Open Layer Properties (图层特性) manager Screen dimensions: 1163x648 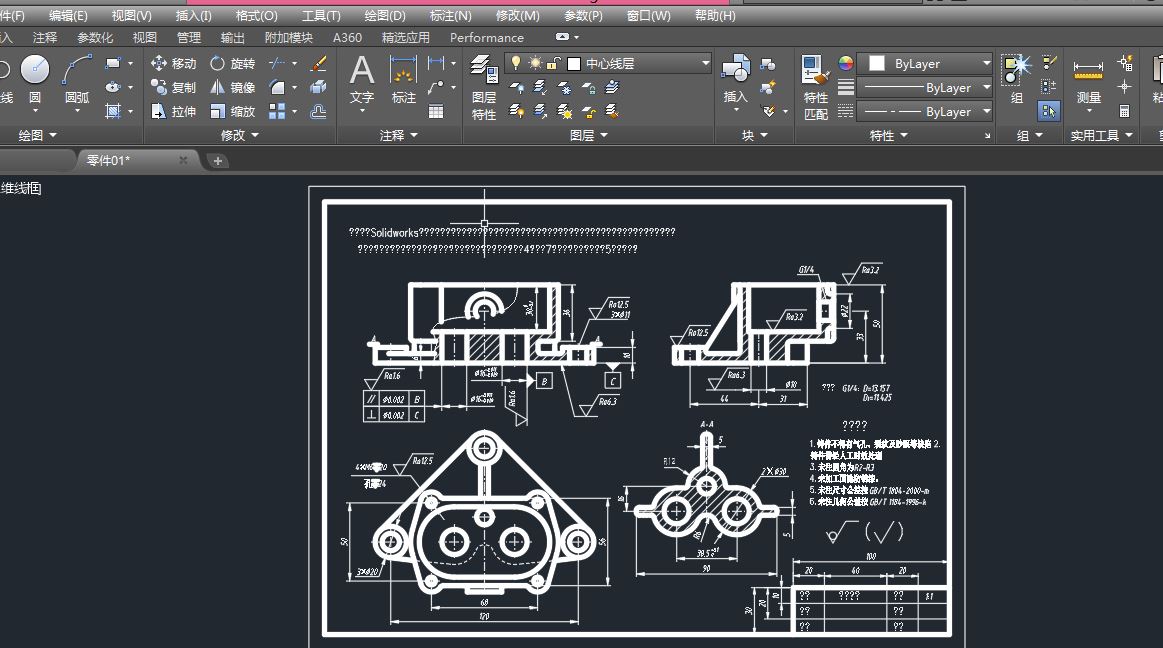484,87
